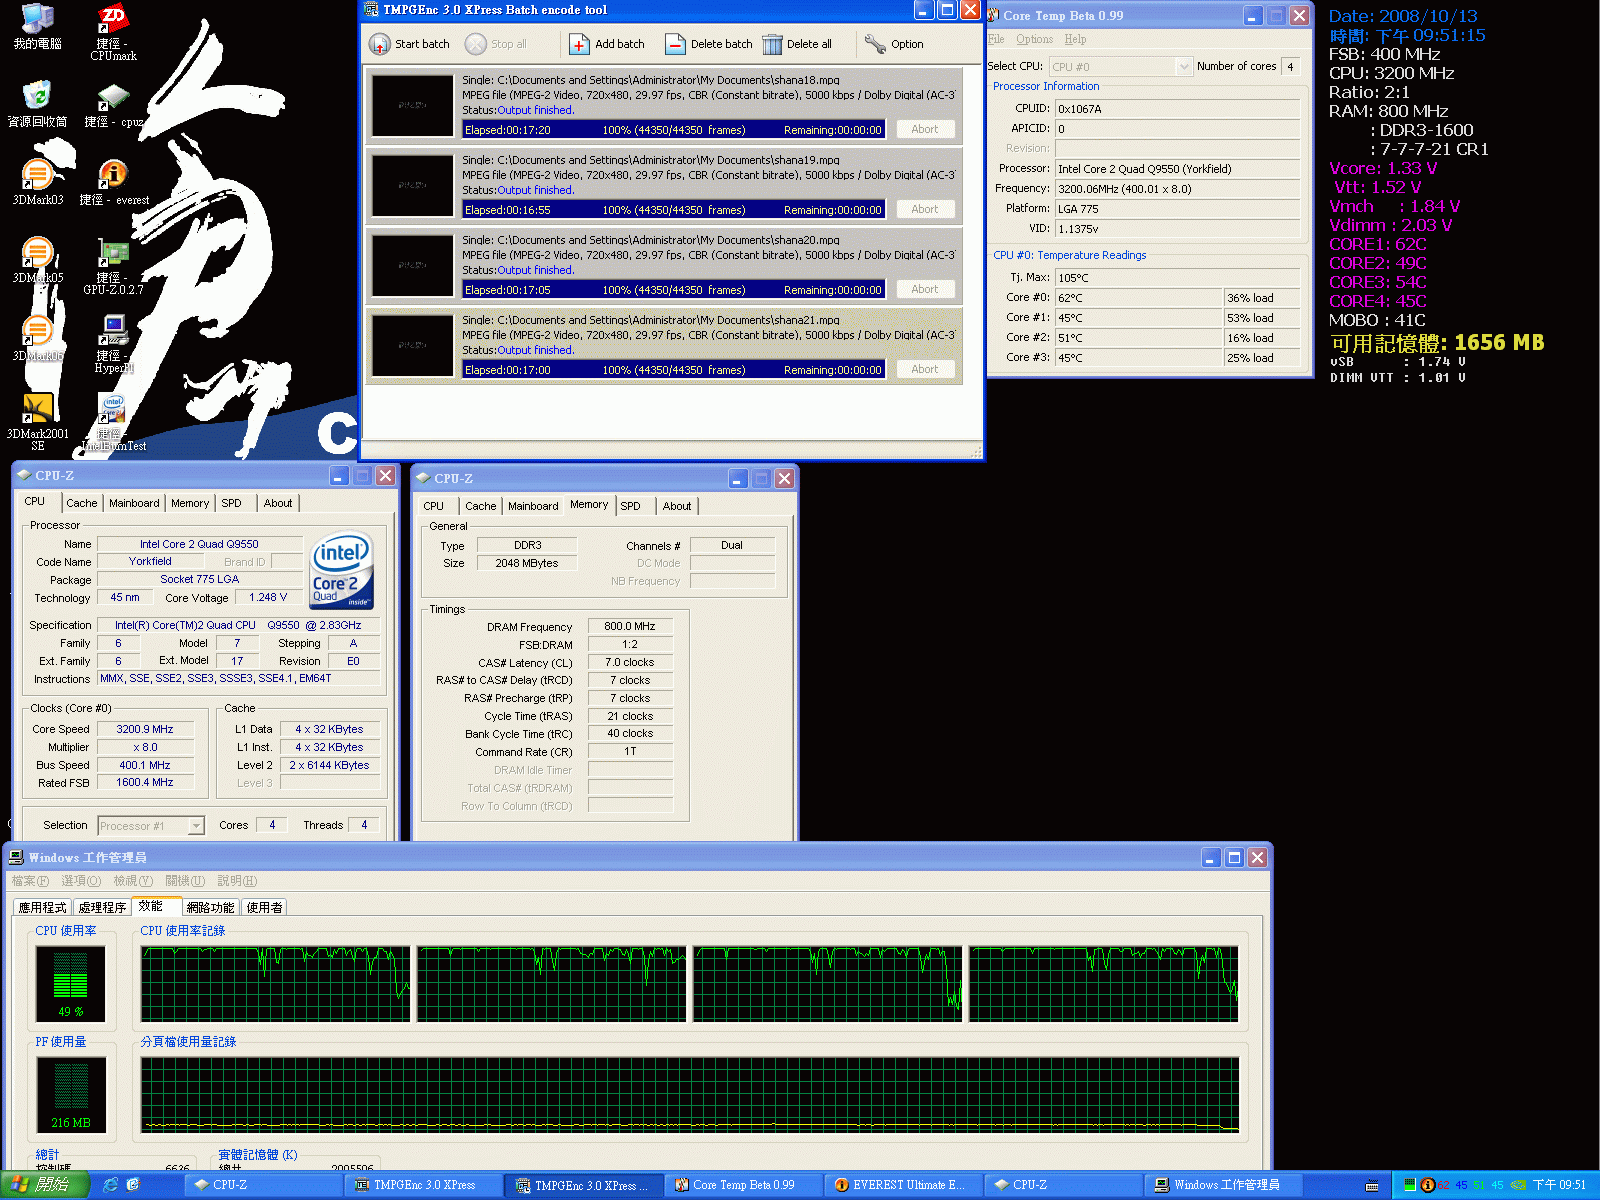1600x1200 pixels.
Task: Expand the Select CPU dropdown in Core Temp
Action: click(1184, 67)
